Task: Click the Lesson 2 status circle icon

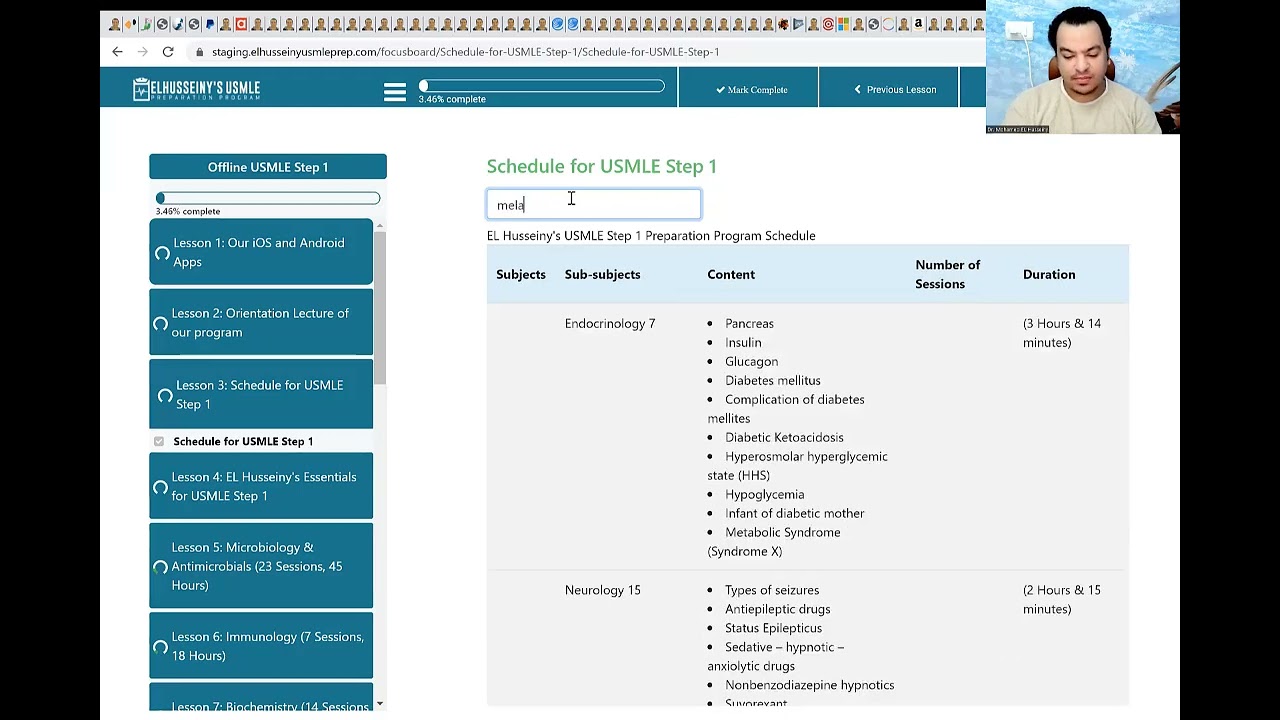Action: point(160,324)
